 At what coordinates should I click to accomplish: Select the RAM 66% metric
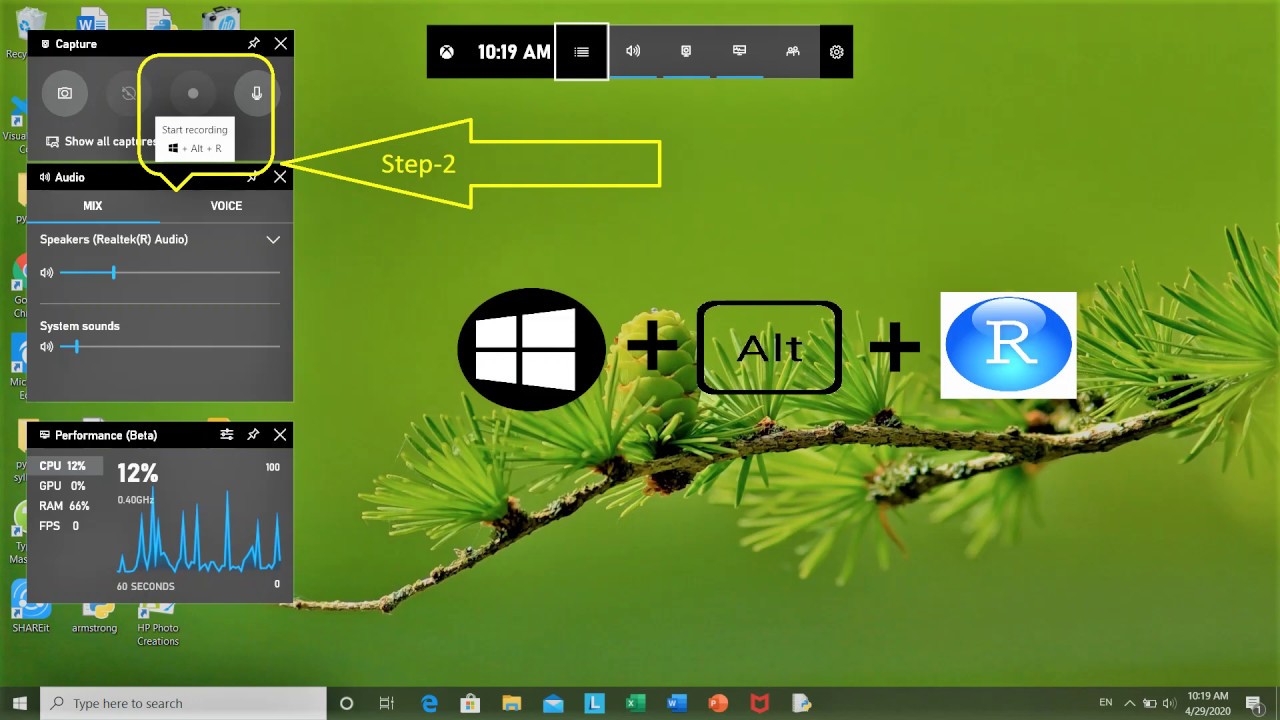[63, 506]
